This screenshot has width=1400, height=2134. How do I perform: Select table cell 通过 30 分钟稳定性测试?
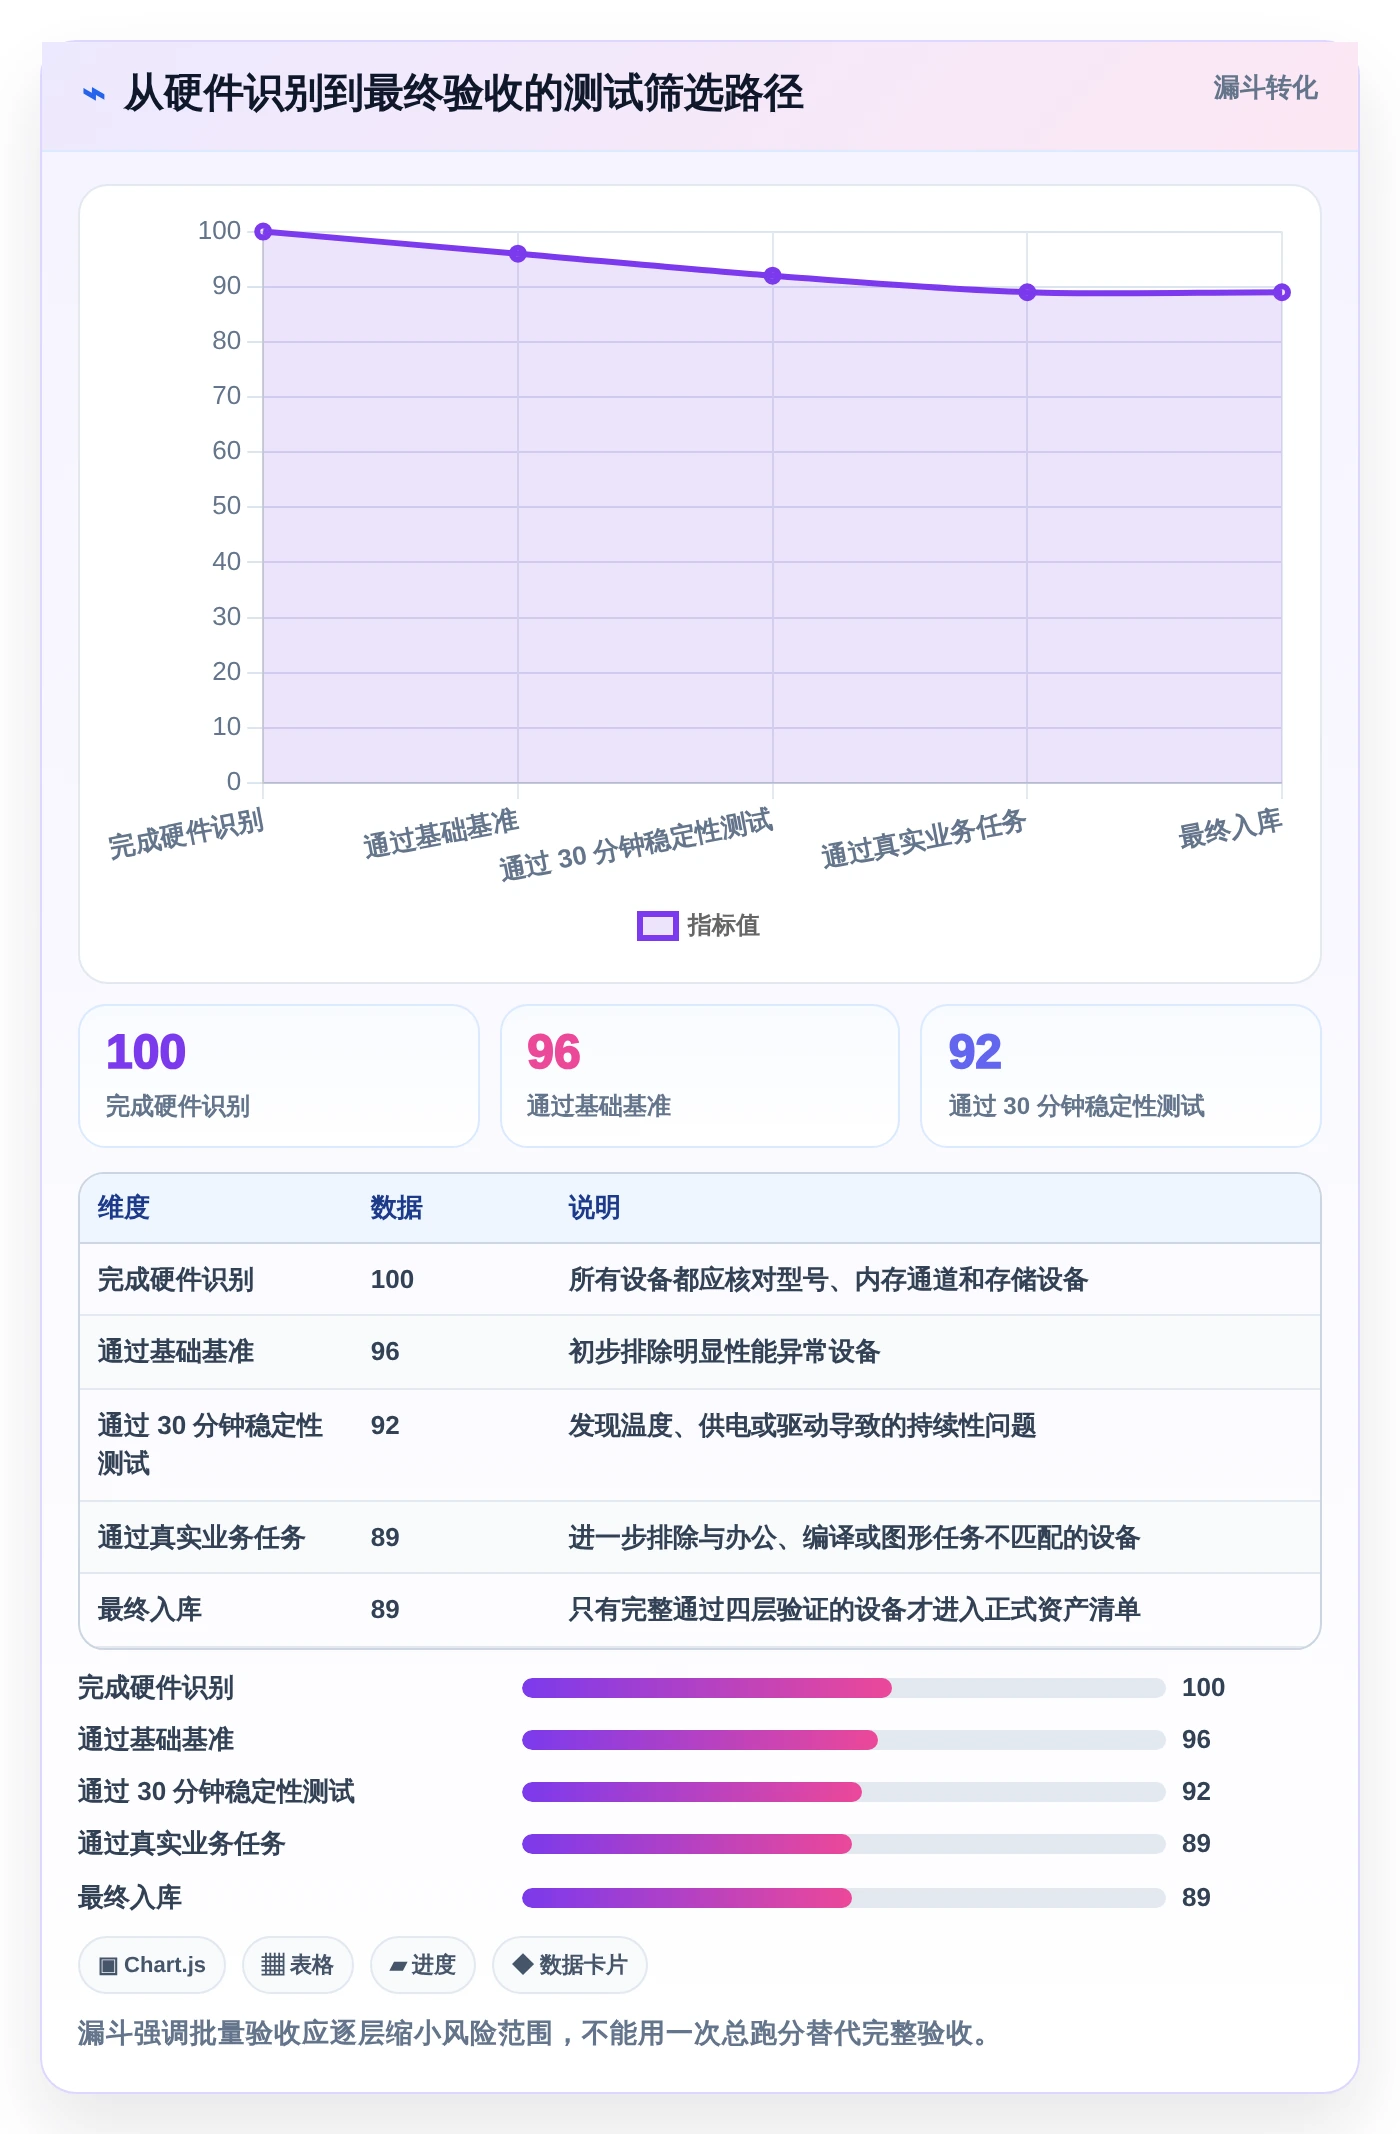(210, 1445)
